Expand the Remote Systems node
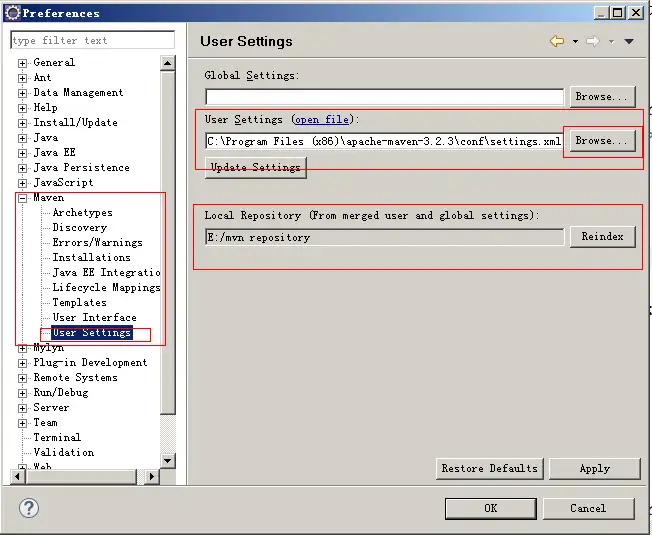Screen dimensions: 652x535 coord(22,378)
